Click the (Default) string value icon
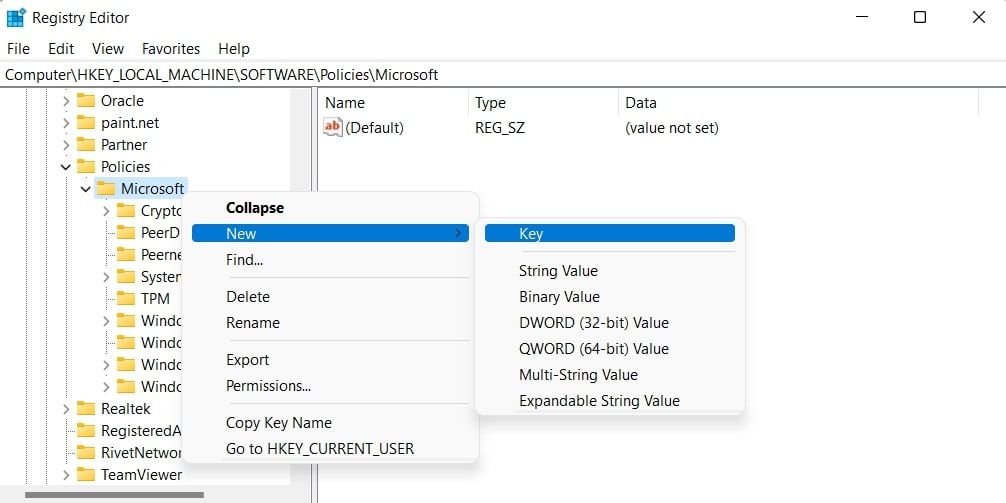1006x503 pixels. point(333,127)
